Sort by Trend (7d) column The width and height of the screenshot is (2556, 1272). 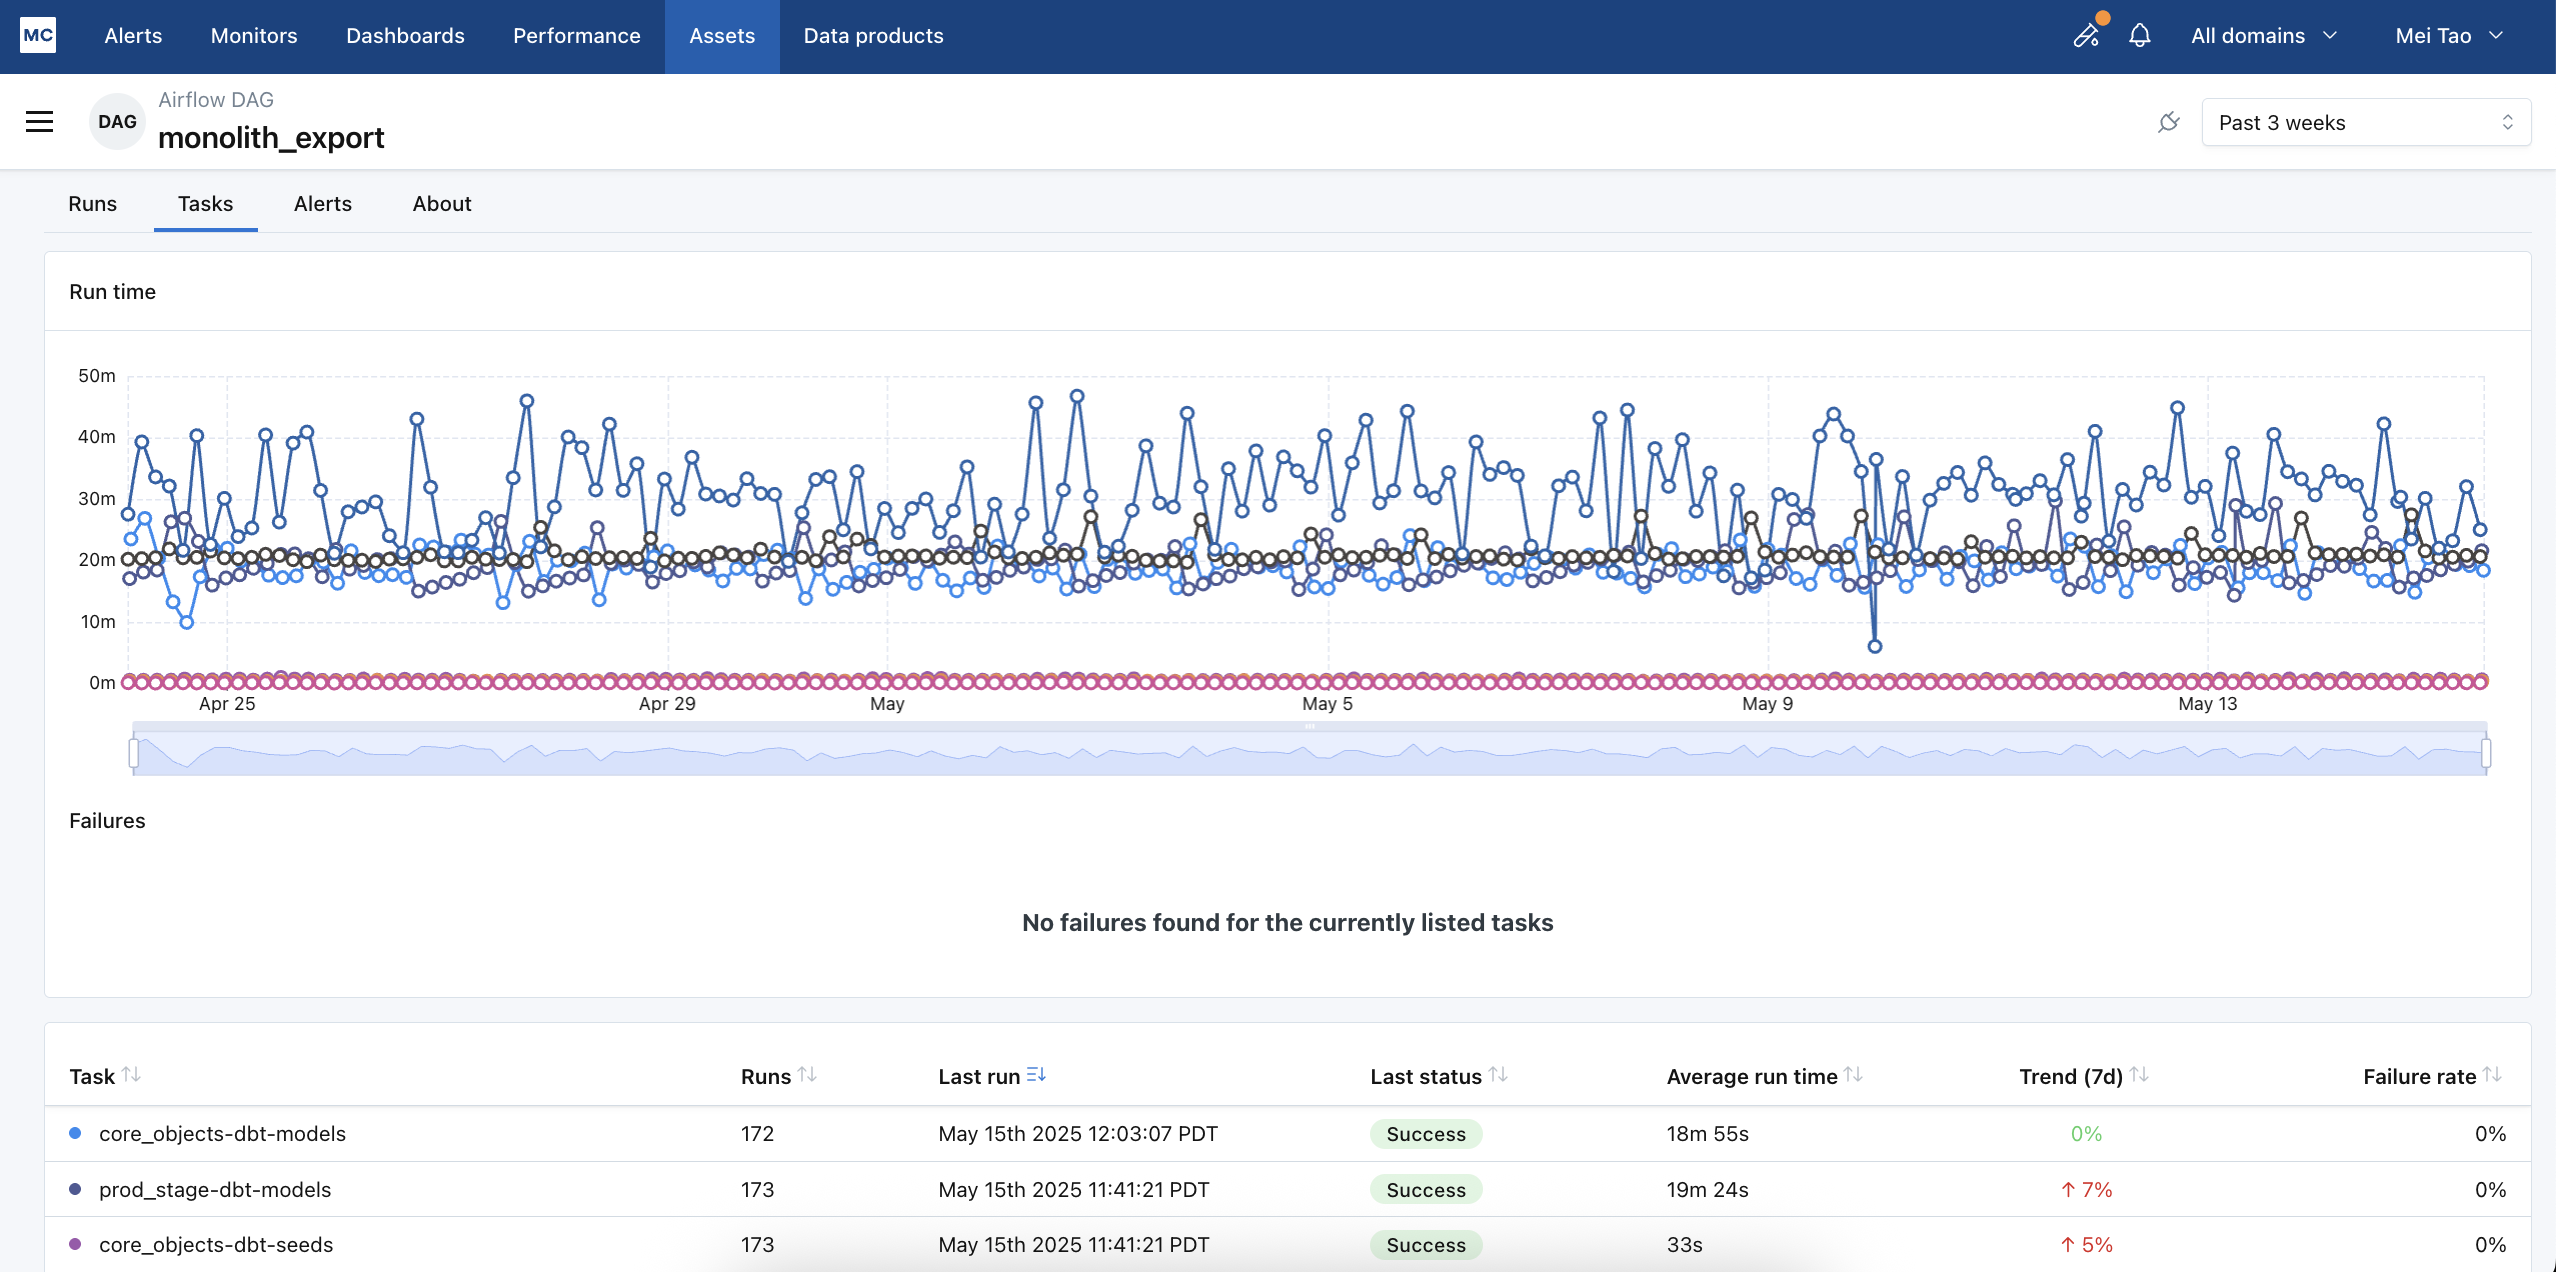(2139, 1075)
